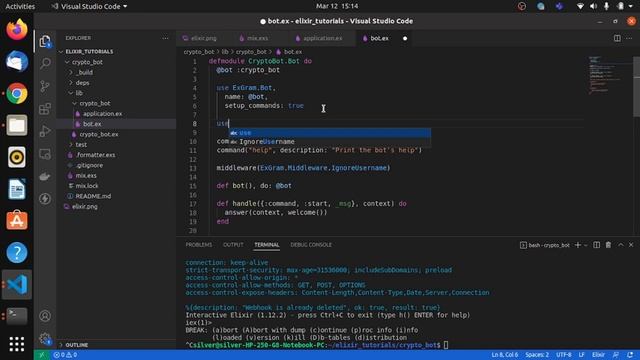Open the Remote Explorer view
640x360 pixels.
point(45,154)
